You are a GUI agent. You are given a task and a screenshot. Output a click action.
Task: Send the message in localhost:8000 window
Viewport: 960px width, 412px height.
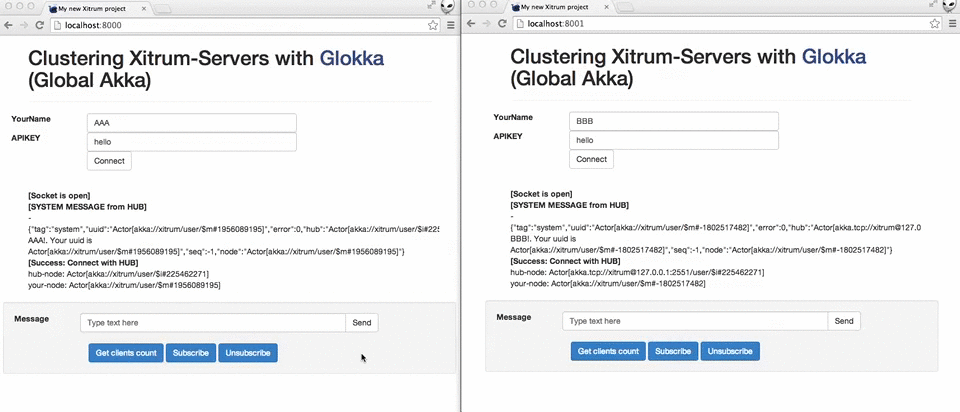362,323
